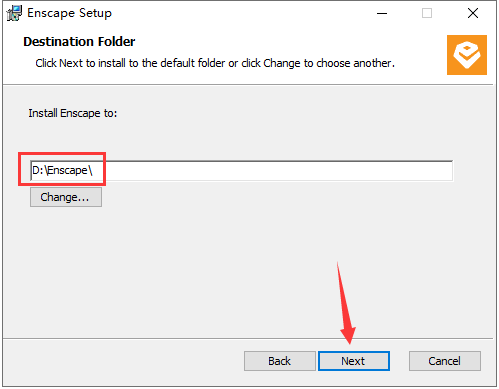Image resolution: width=499 pixels, height=389 pixels.
Task: Click the Install Enscape to: label
Action: [x=73, y=113]
